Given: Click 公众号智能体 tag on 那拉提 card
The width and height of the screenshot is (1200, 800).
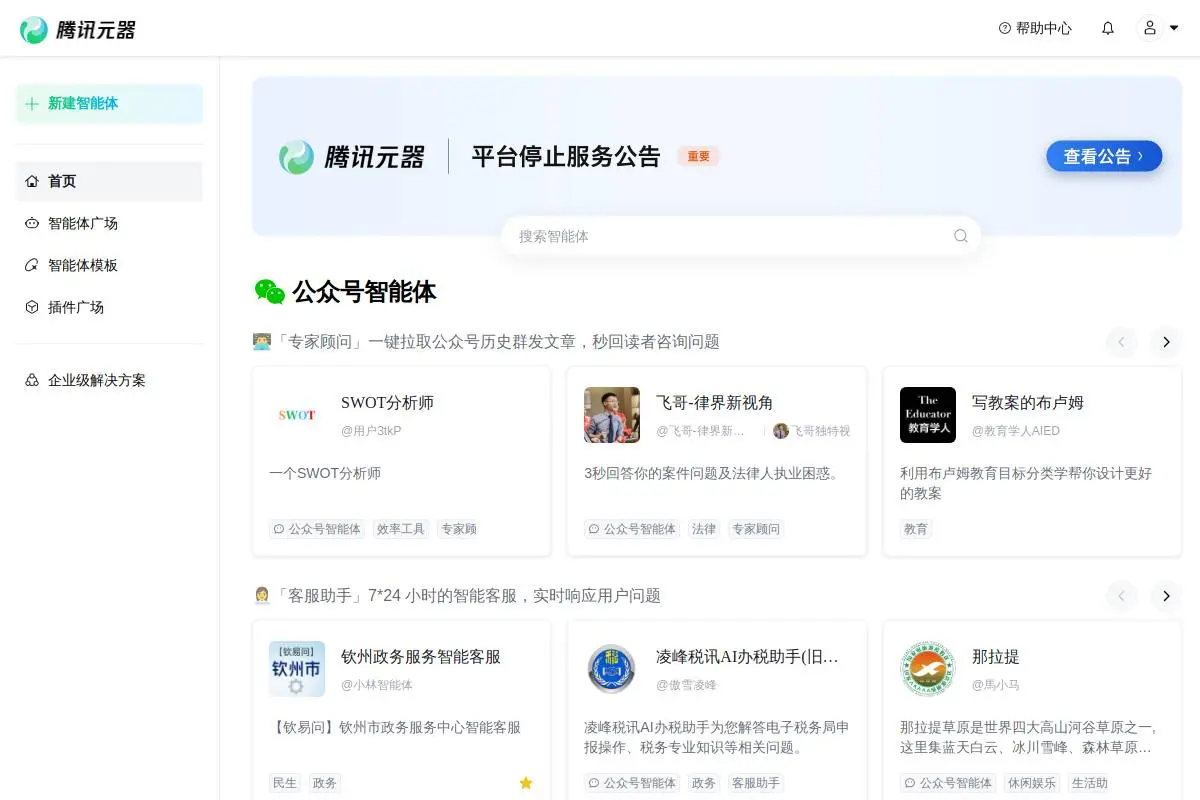Looking at the screenshot, I should pyautogui.click(x=948, y=783).
